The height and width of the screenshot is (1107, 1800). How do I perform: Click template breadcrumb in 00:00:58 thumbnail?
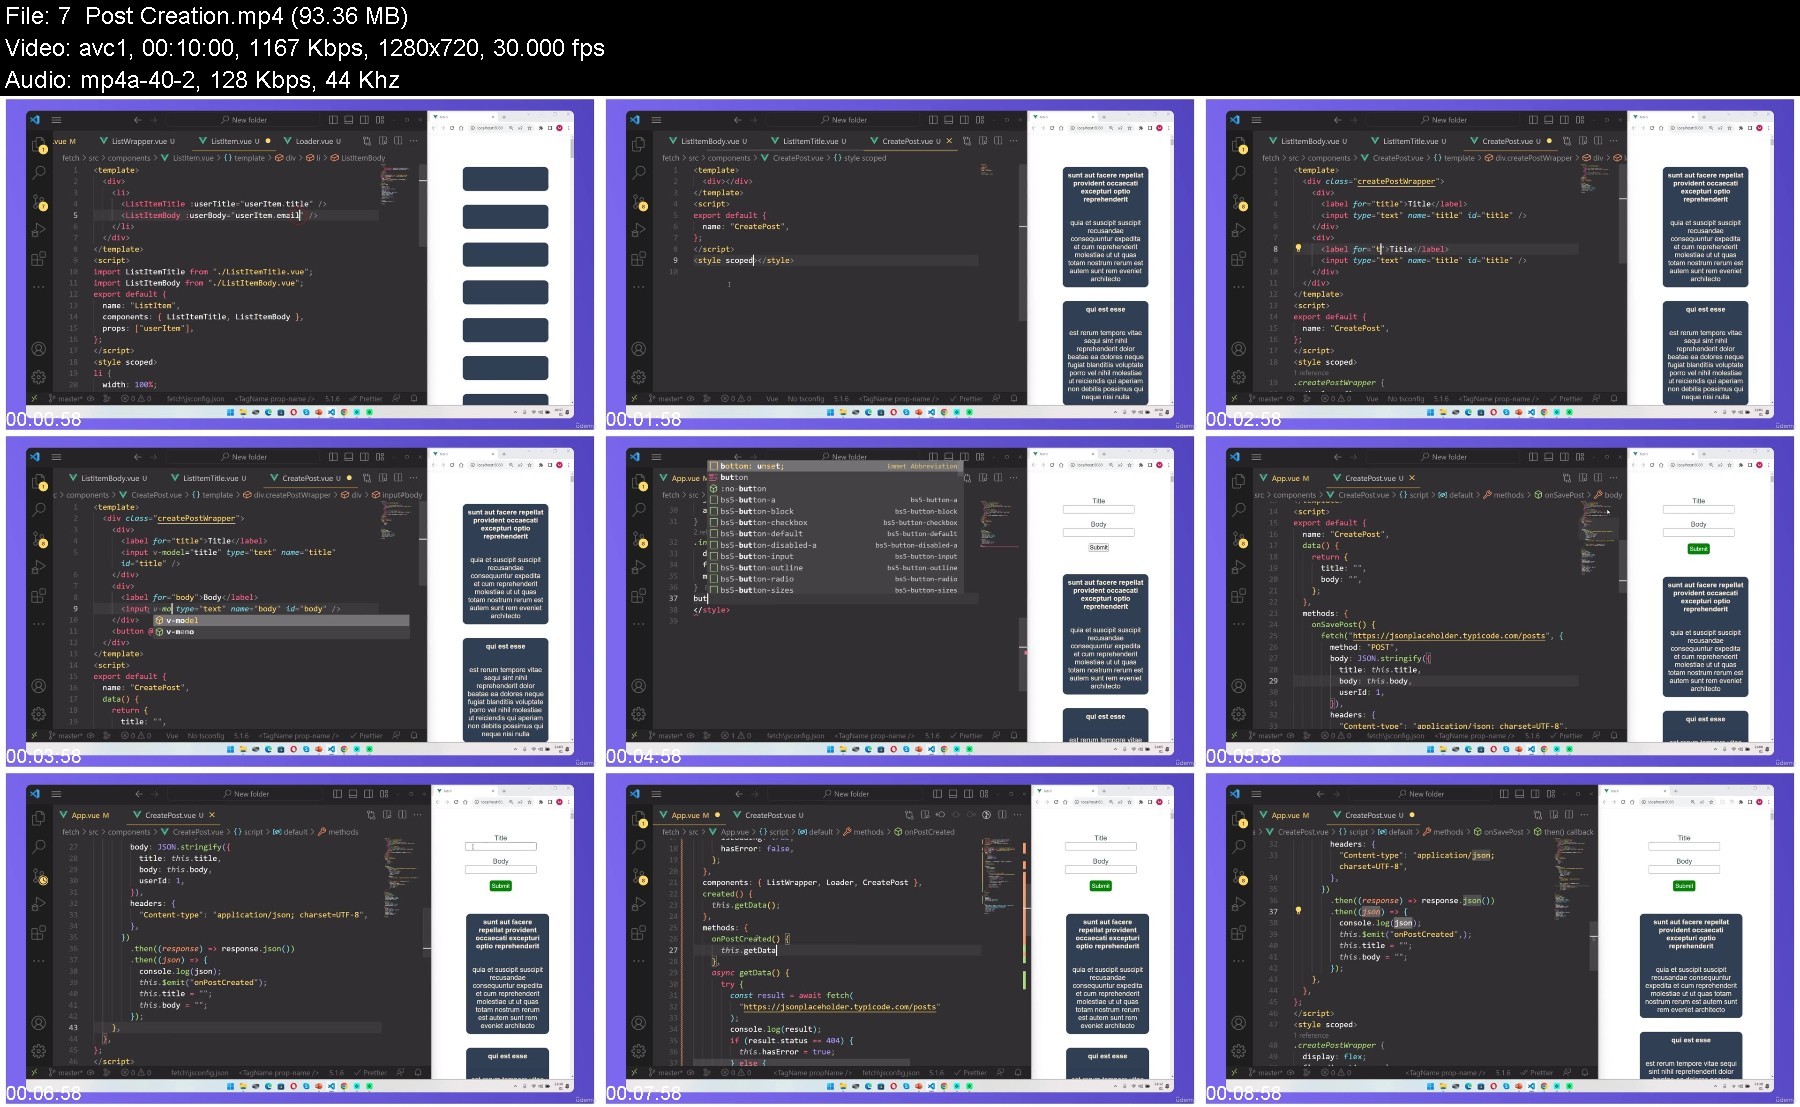244,158
